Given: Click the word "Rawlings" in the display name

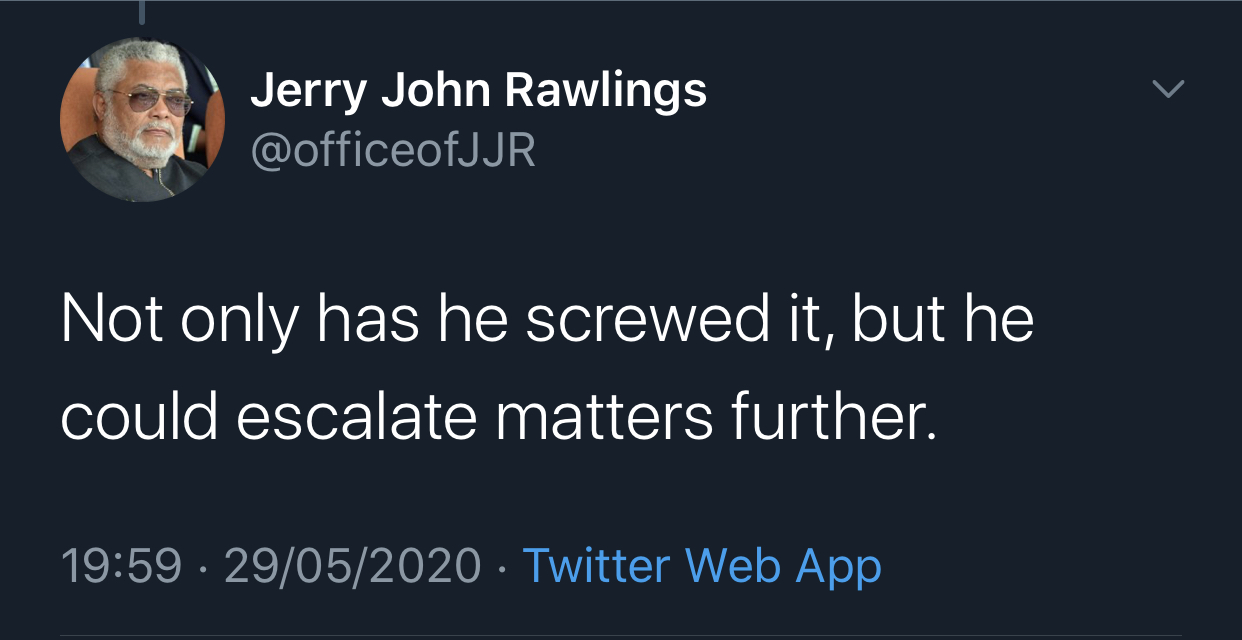Looking at the screenshot, I should point(606,91).
